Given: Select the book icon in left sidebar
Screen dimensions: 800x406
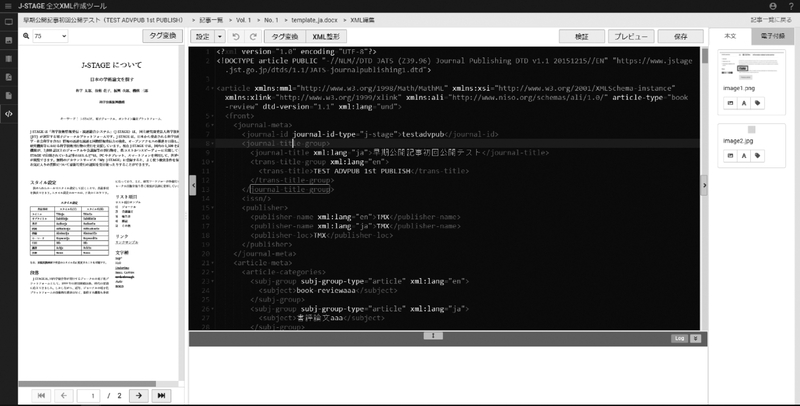Looking at the screenshot, I should 9,59.
